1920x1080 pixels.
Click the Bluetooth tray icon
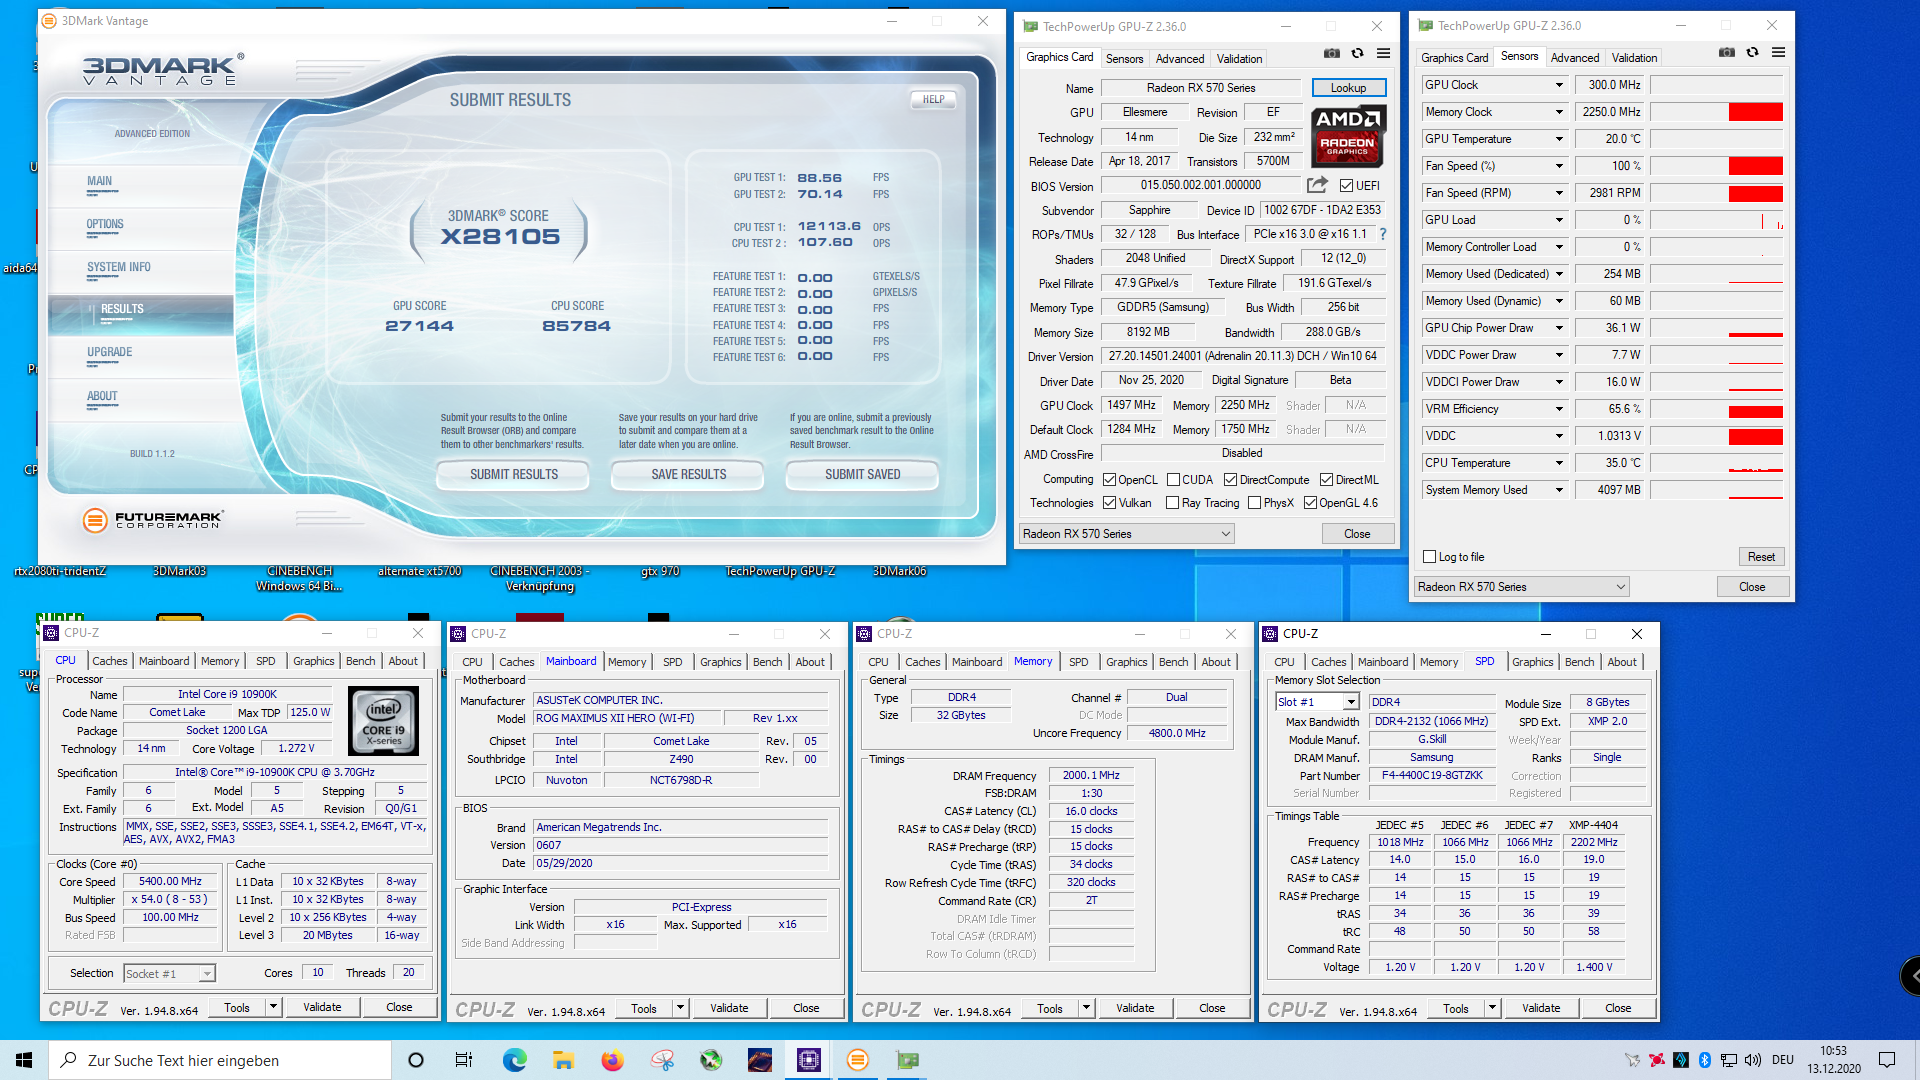(1705, 1060)
